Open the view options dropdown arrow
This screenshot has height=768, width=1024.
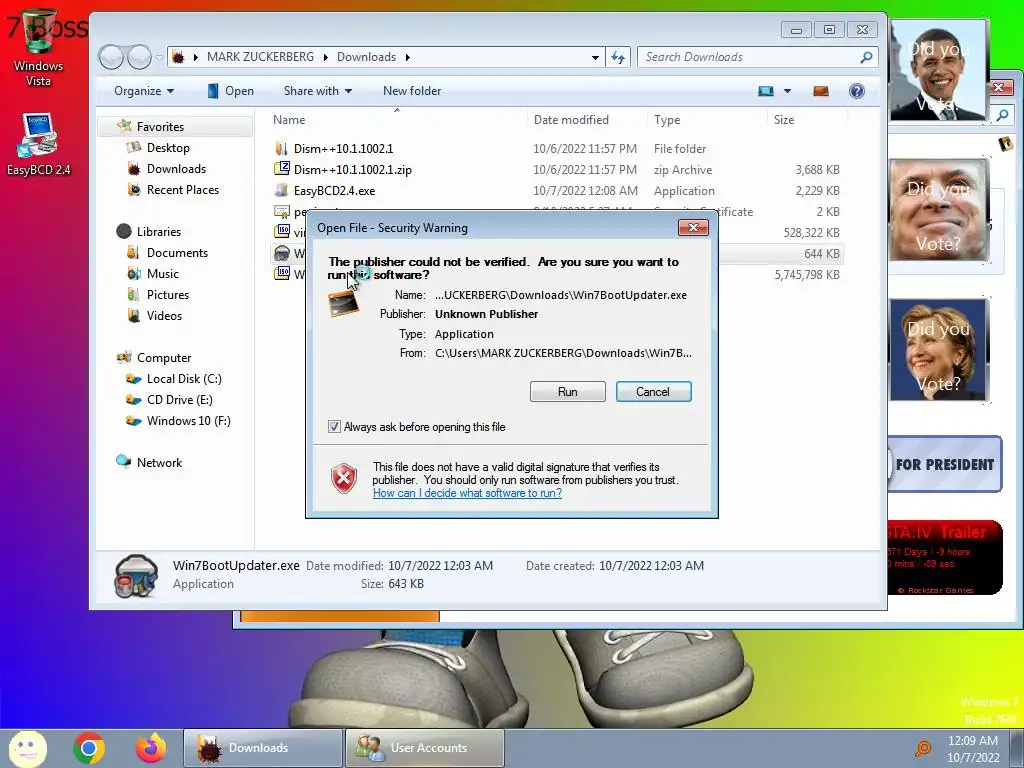pos(787,91)
